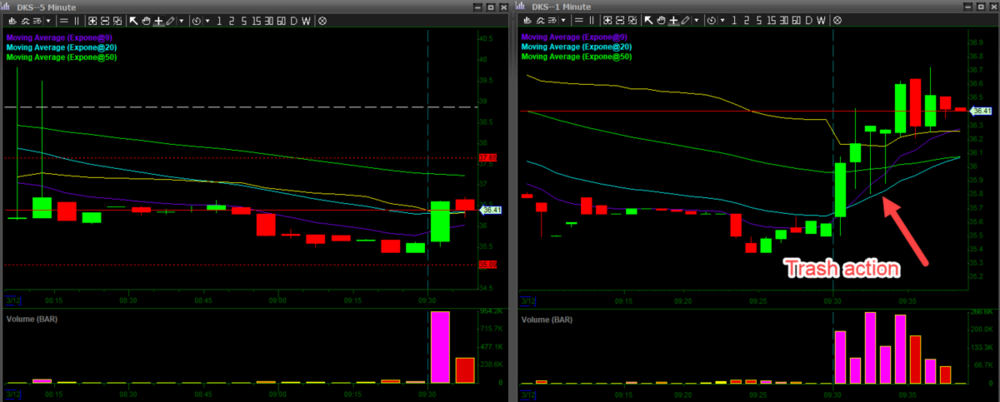Select the arrow pointer tool in the 5 Minute chart

pos(134,20)
